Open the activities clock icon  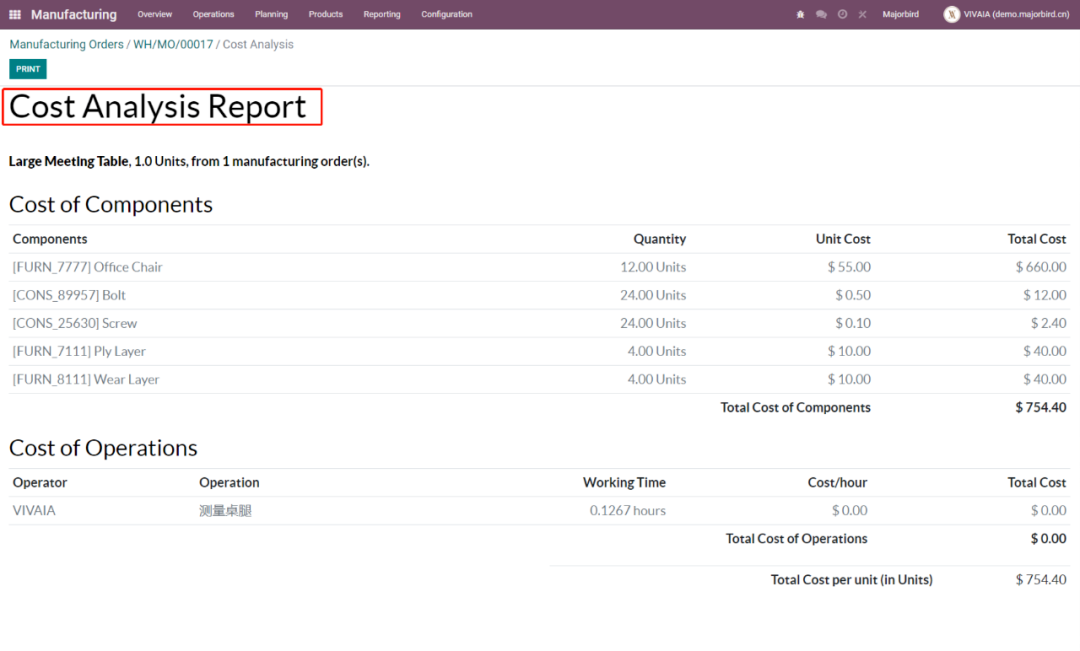click(x=842, y=15)
